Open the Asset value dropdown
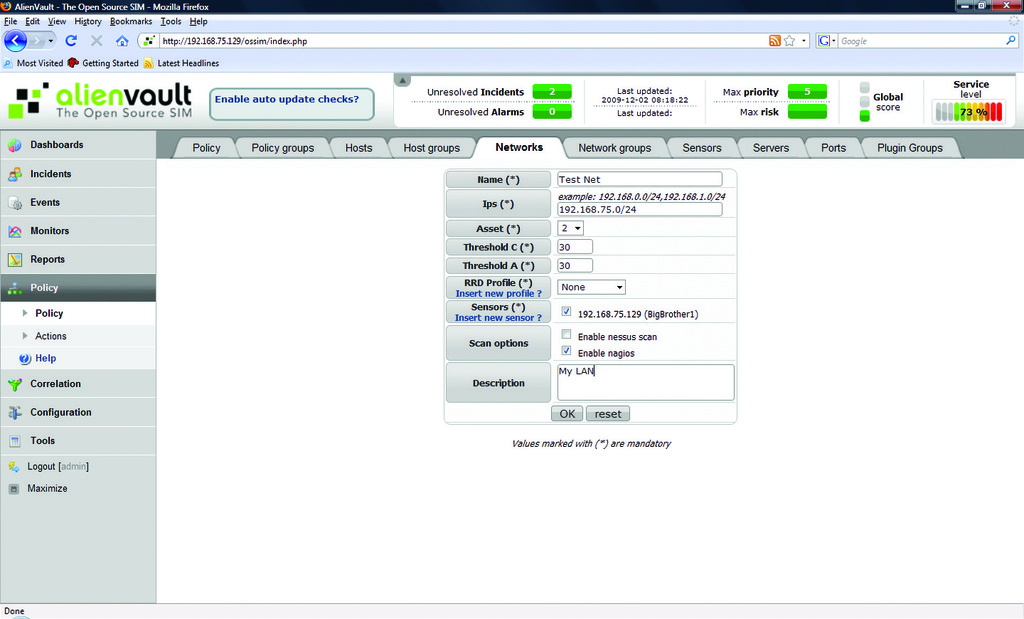 pos(571,229)
